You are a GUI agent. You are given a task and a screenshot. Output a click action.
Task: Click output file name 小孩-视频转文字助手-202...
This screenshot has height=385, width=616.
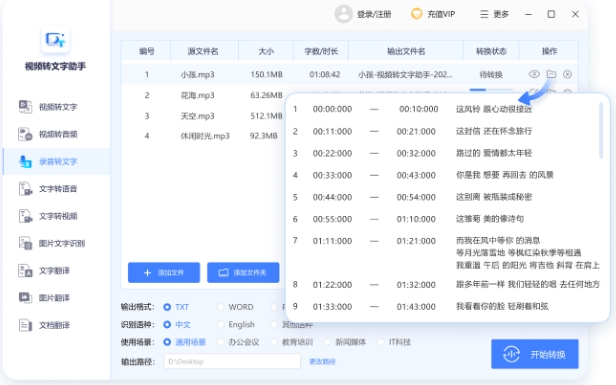(x=405, y=74)
